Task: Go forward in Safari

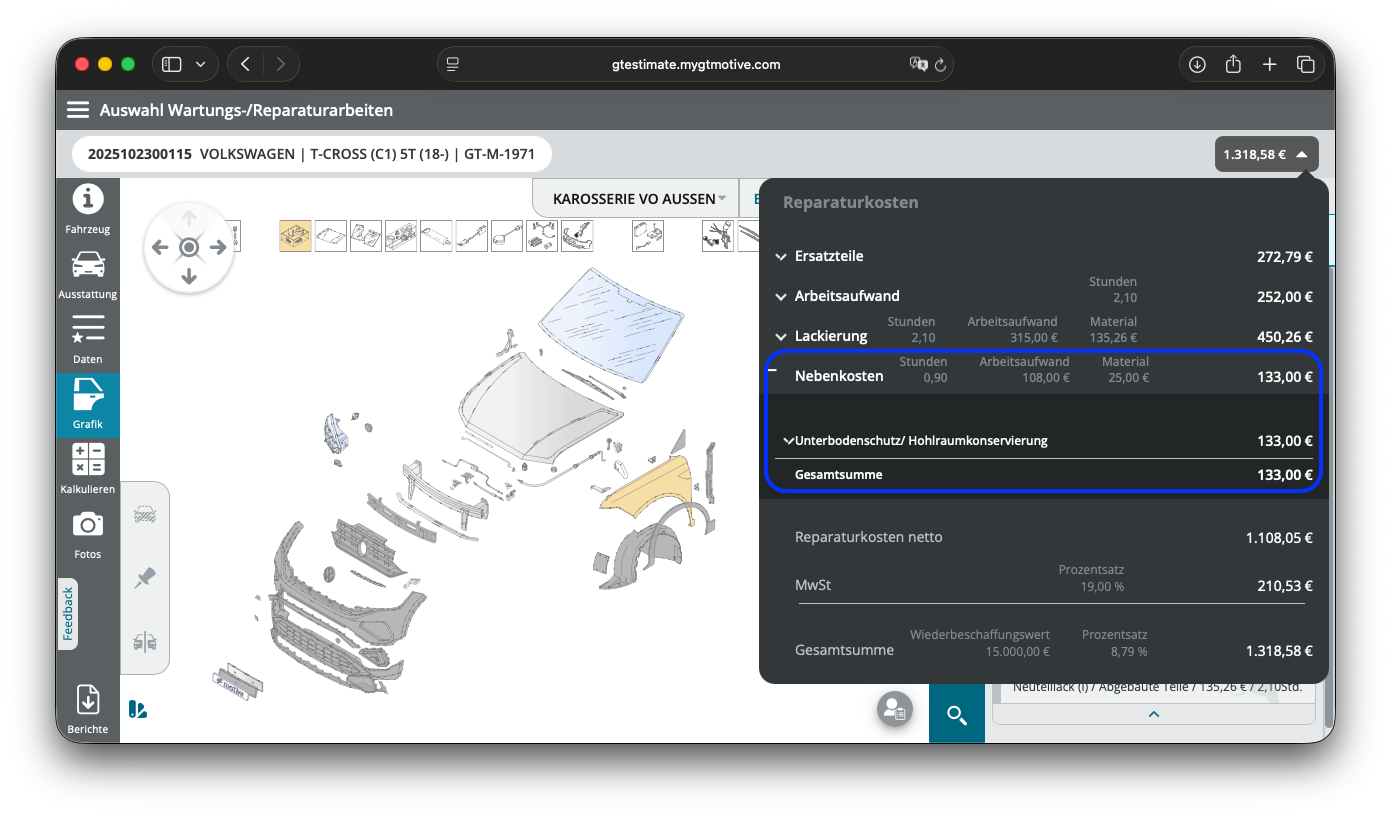Action: pyautogui.click(x=281, y=64)
